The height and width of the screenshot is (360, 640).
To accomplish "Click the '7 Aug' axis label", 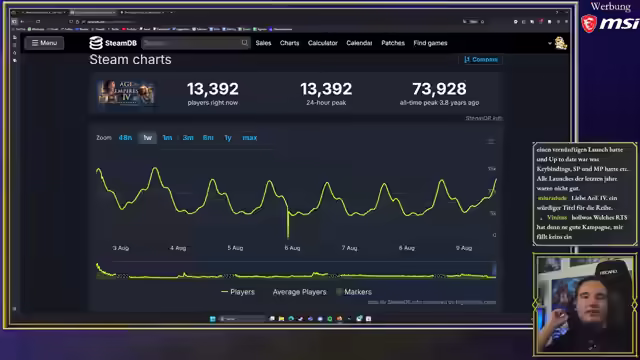I will [349, 248].
